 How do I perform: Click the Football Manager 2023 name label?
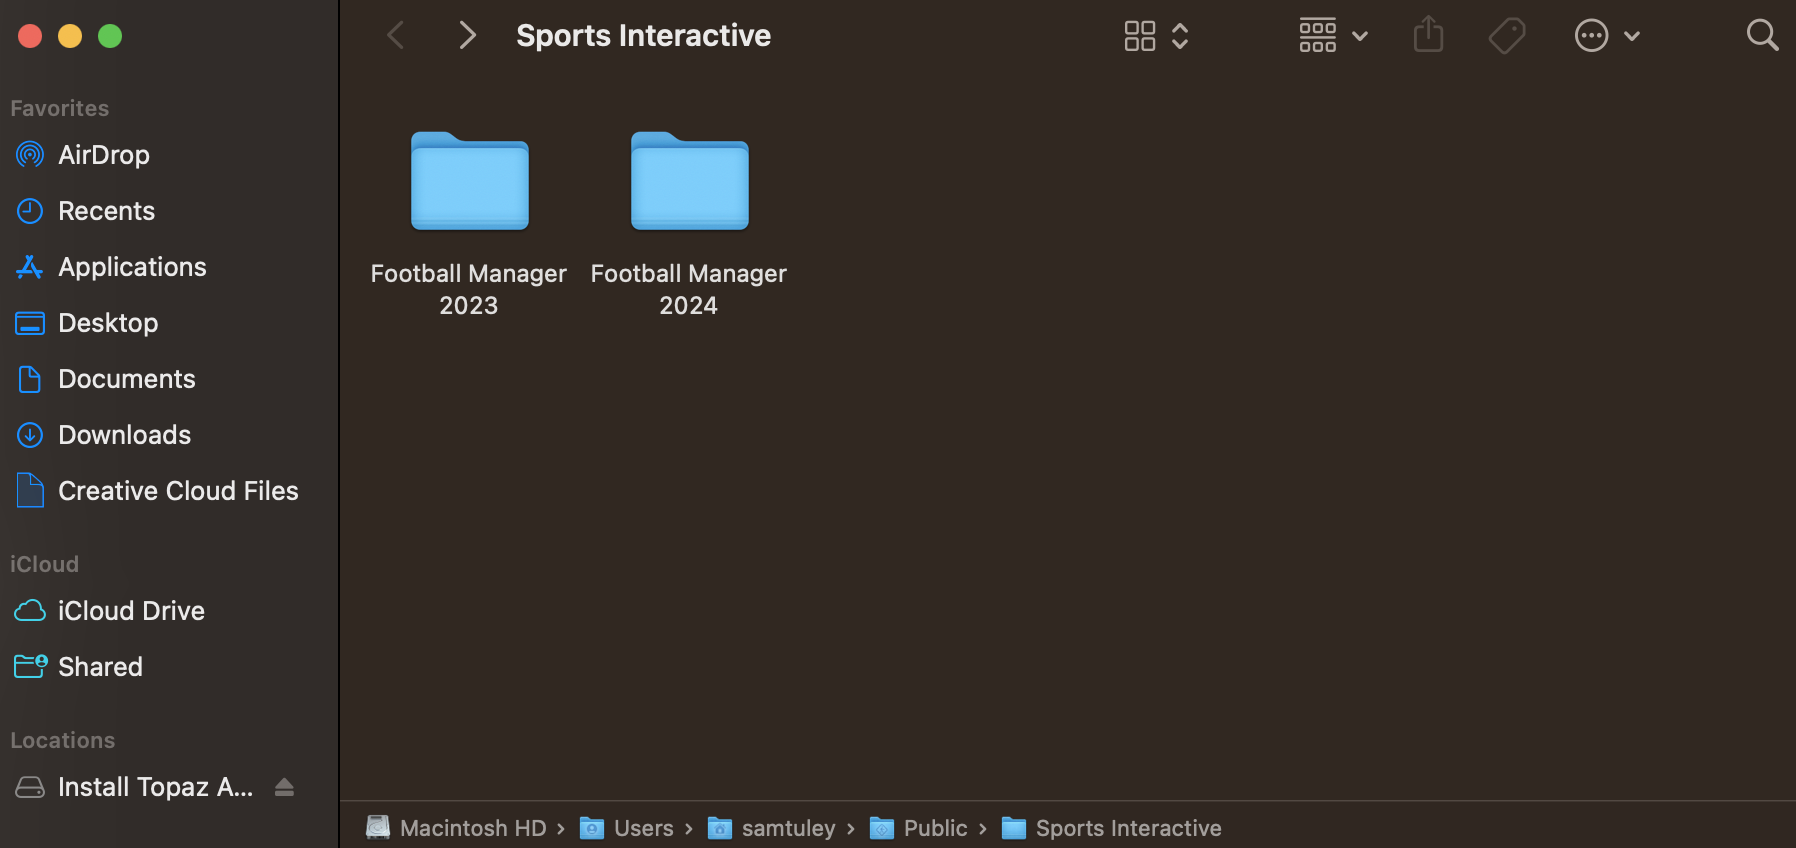click(x=469, y=289)
